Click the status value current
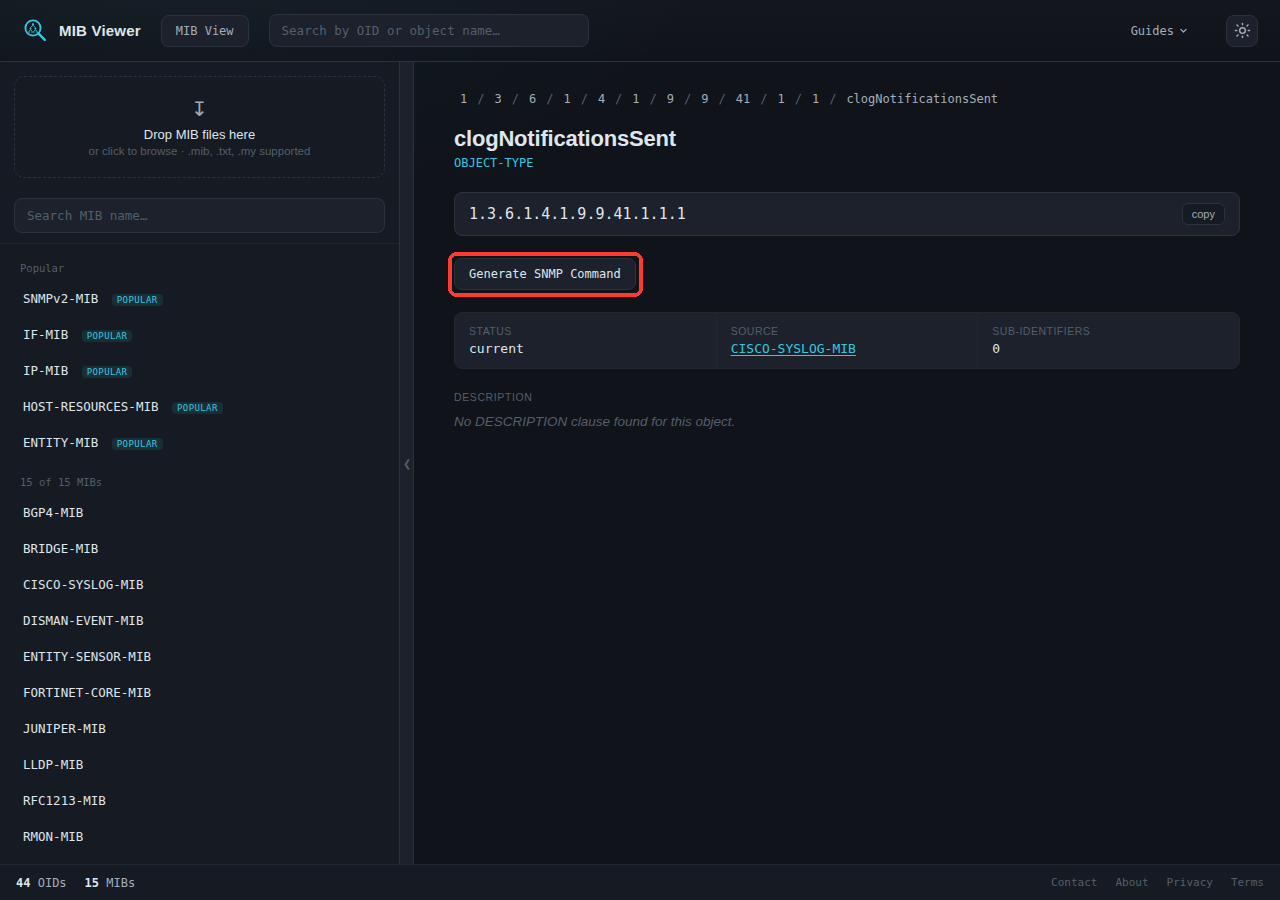 (x=496, y=349)
